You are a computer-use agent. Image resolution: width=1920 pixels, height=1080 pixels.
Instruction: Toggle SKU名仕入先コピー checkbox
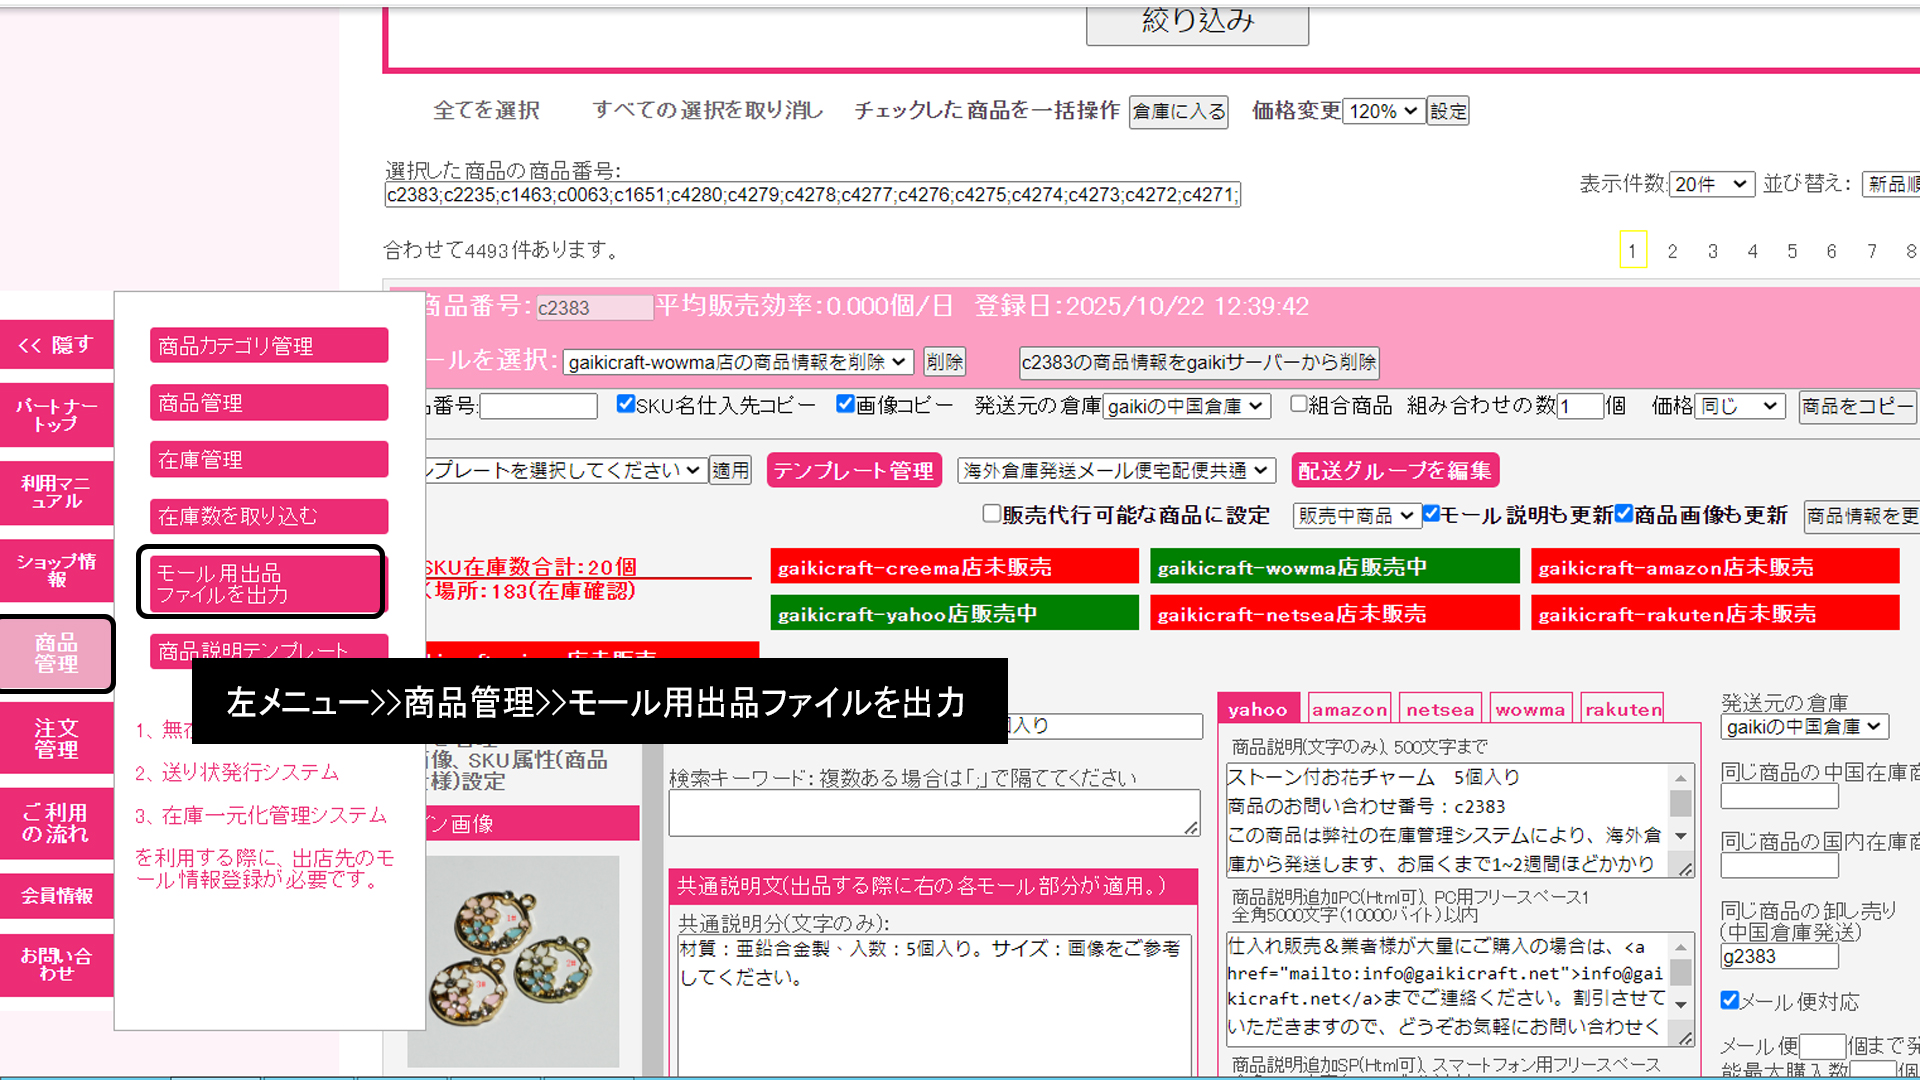coord(626,404)
